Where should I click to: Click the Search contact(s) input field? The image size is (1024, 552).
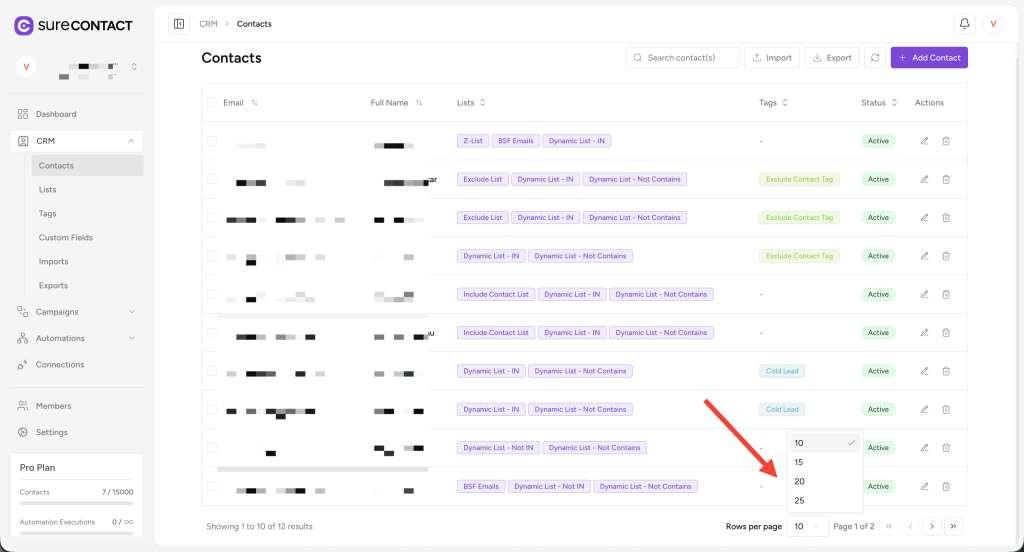[x=690, y=58]
